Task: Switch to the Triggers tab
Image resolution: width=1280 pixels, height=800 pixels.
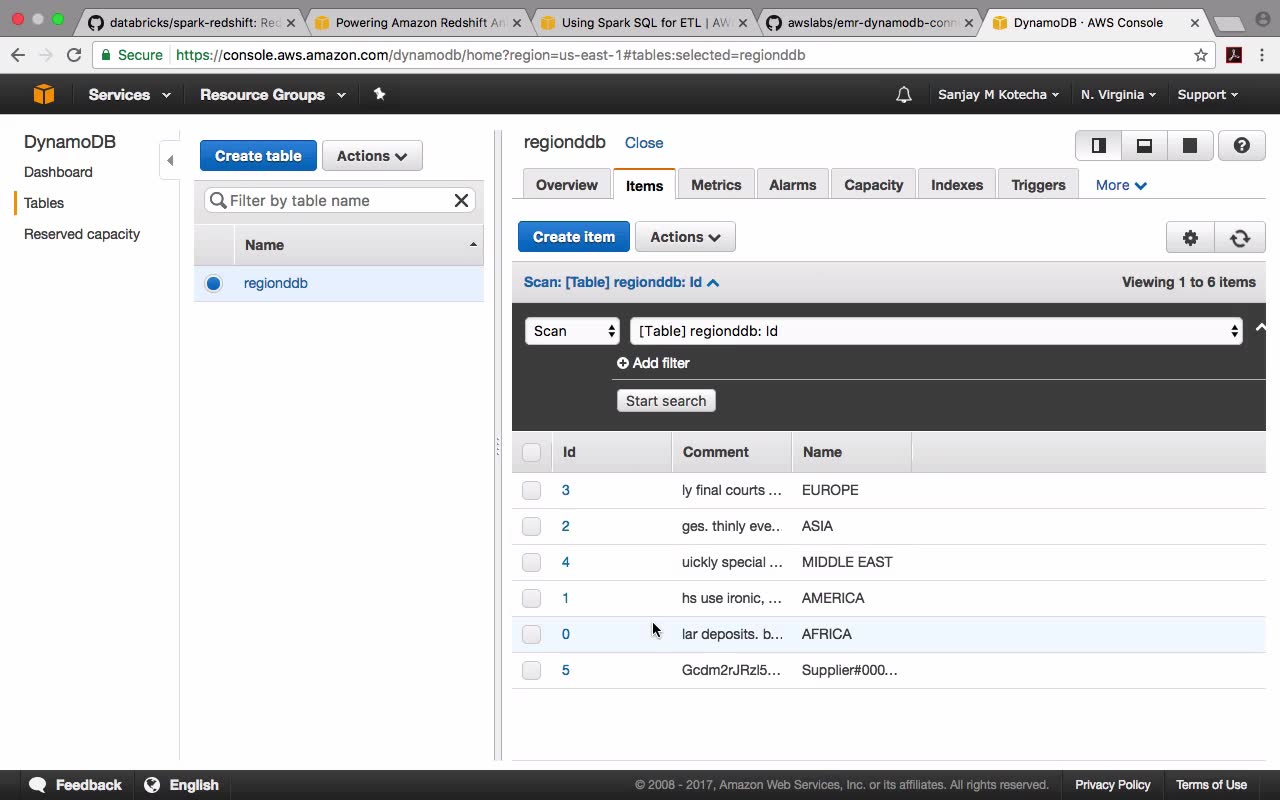Action: coord(1038,185)
